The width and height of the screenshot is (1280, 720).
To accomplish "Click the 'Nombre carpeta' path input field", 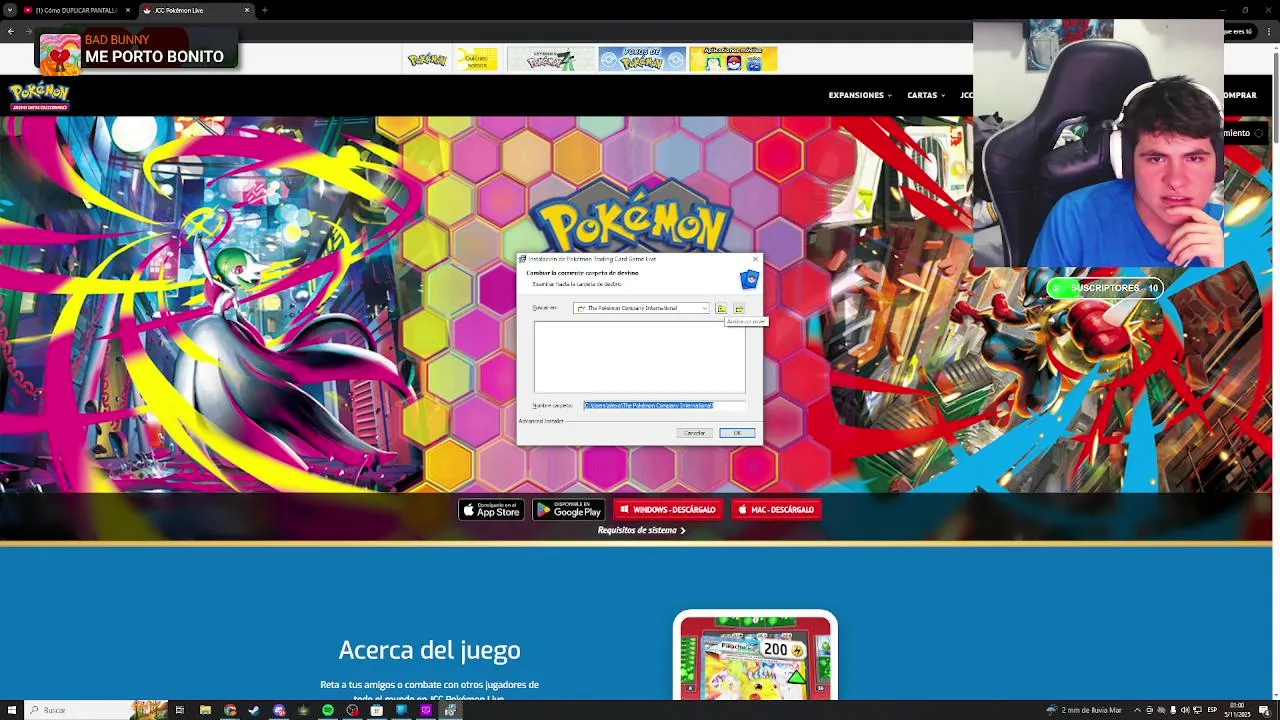I will [x=664, y=405].
